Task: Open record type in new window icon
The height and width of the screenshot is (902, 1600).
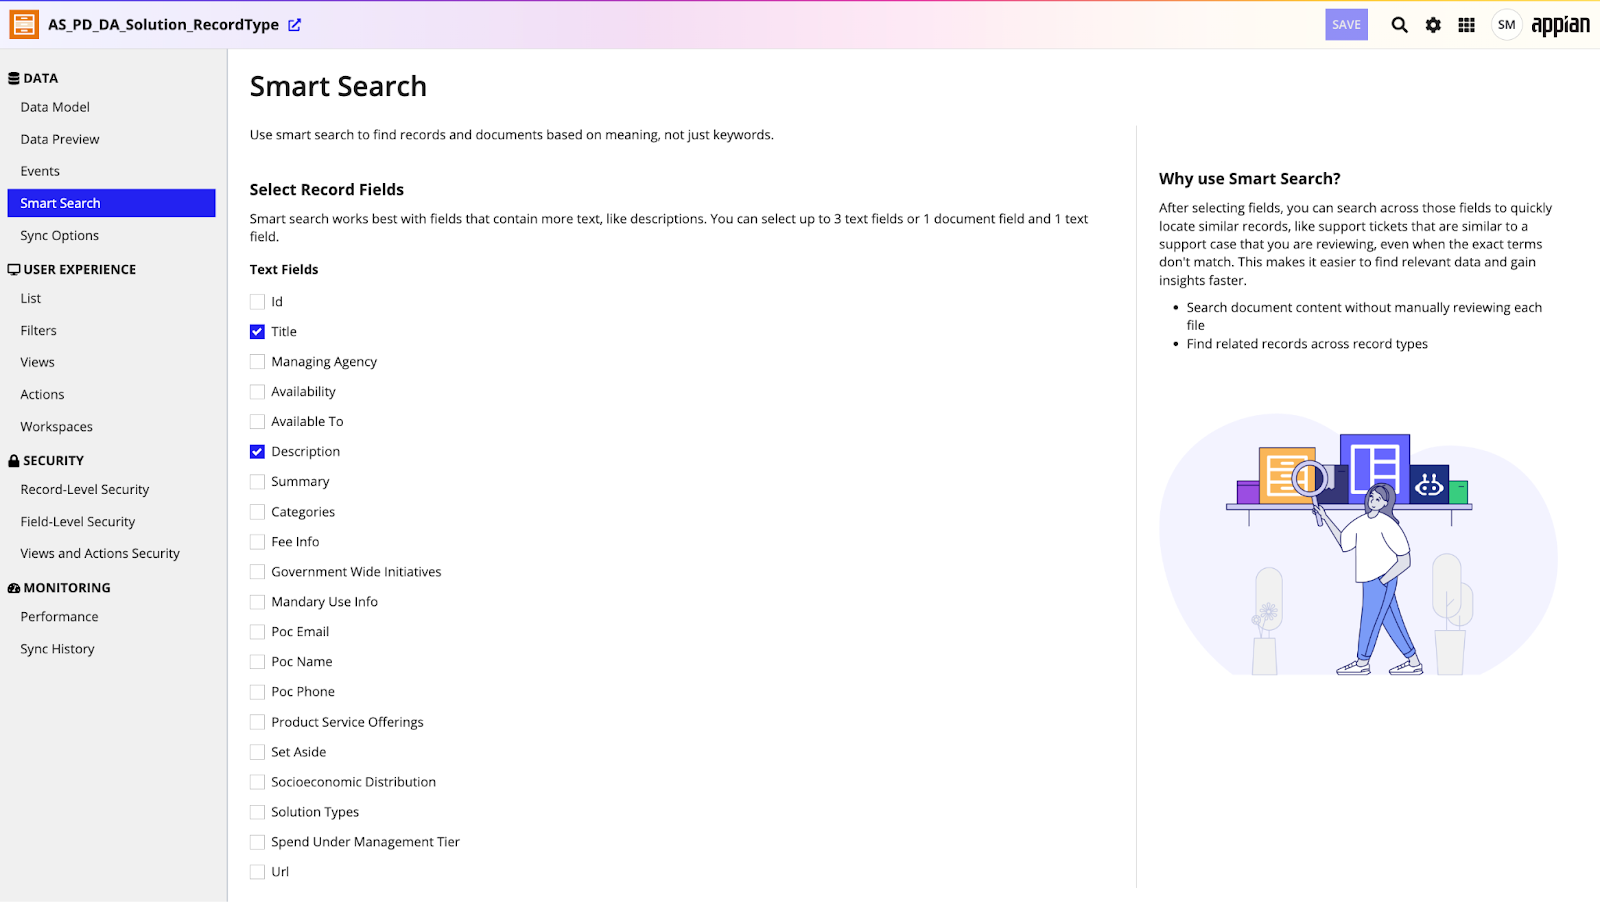Action: 295,25
